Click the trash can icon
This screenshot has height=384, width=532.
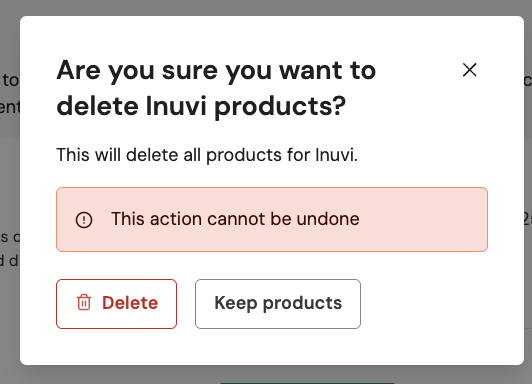click(x=84, y=302)
